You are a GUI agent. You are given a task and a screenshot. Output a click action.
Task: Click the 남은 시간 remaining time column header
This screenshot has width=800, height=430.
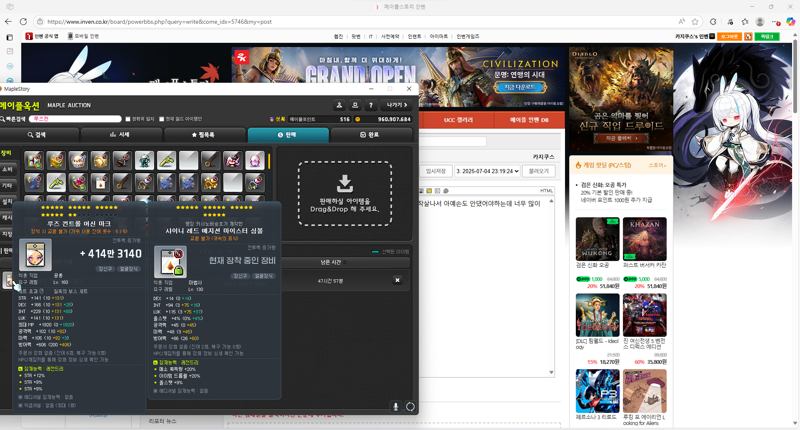pyautogui.click(x=330, y=262)
